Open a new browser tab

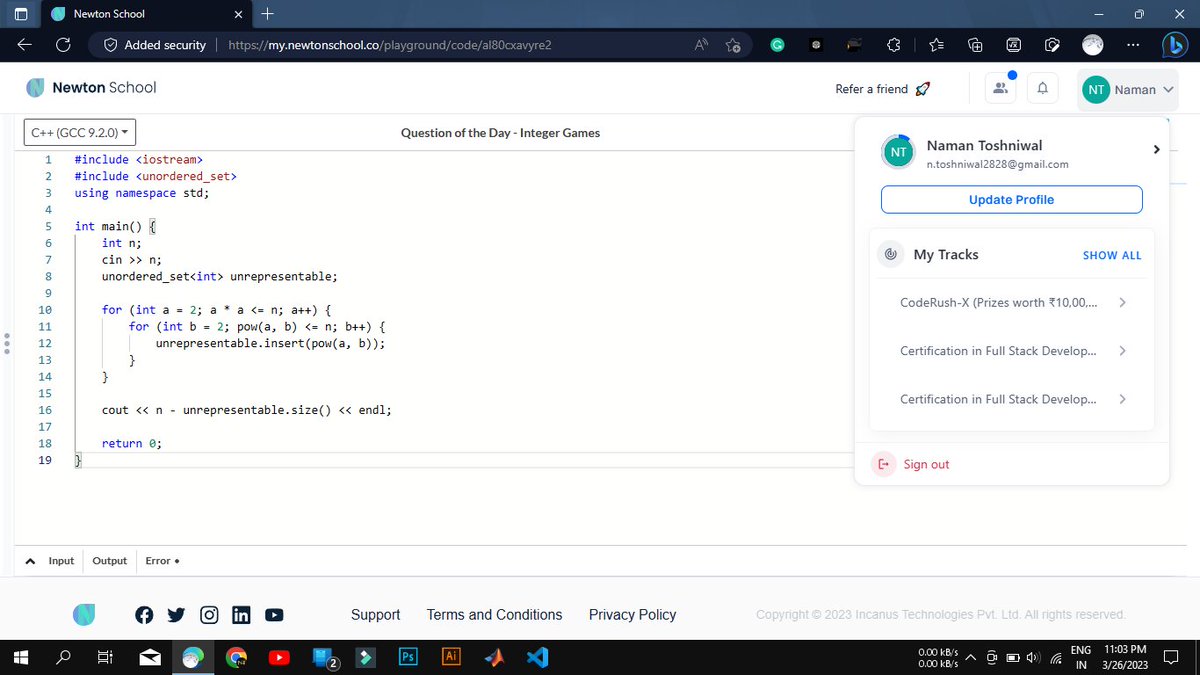267,14
